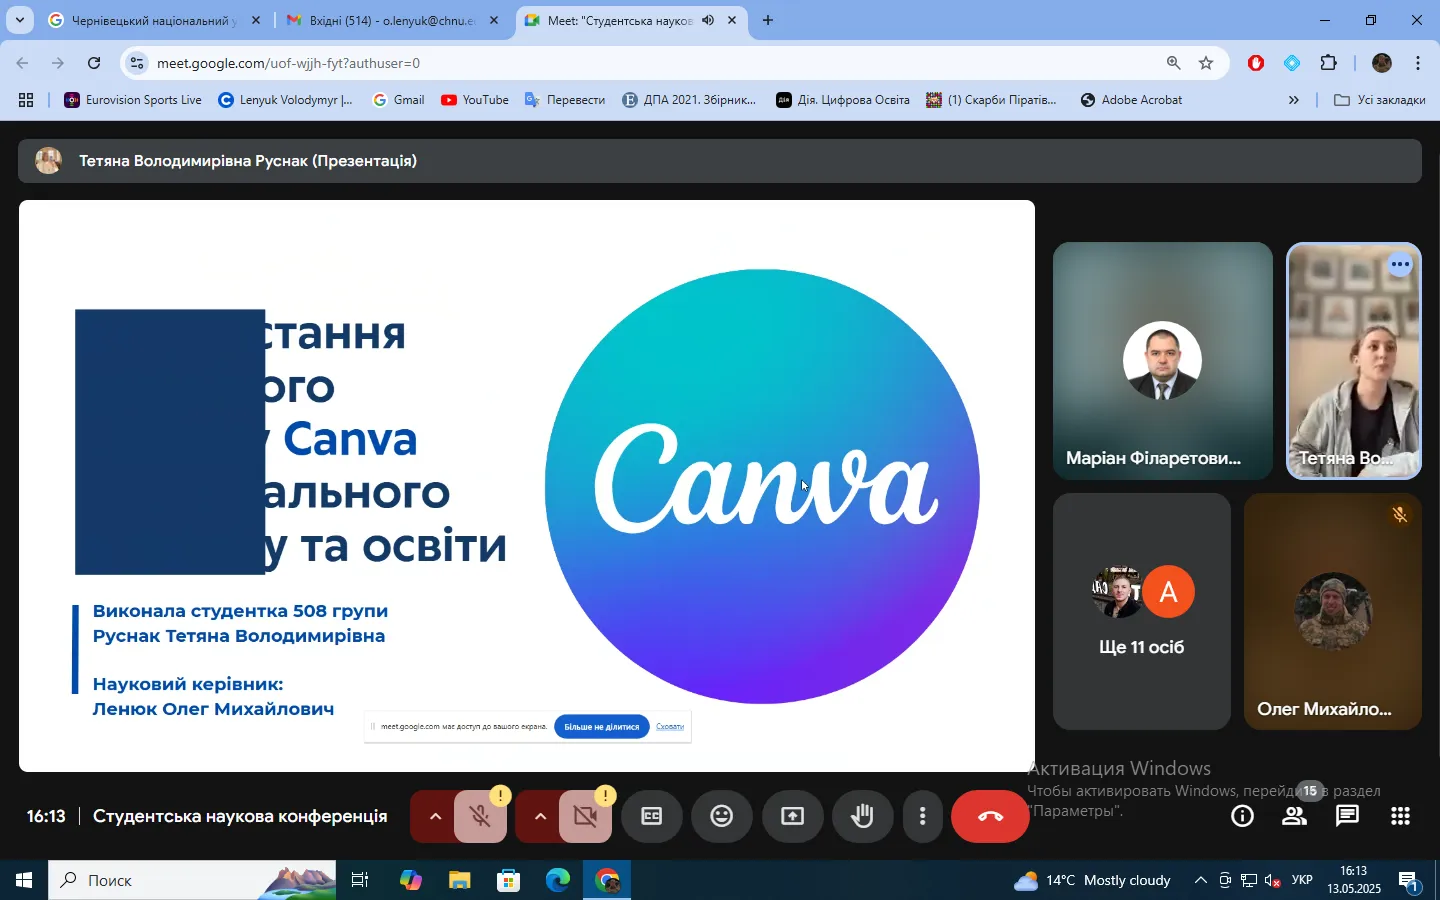
Task: Switch to Чернівецький національний tab
Action: tap(152, 20)
